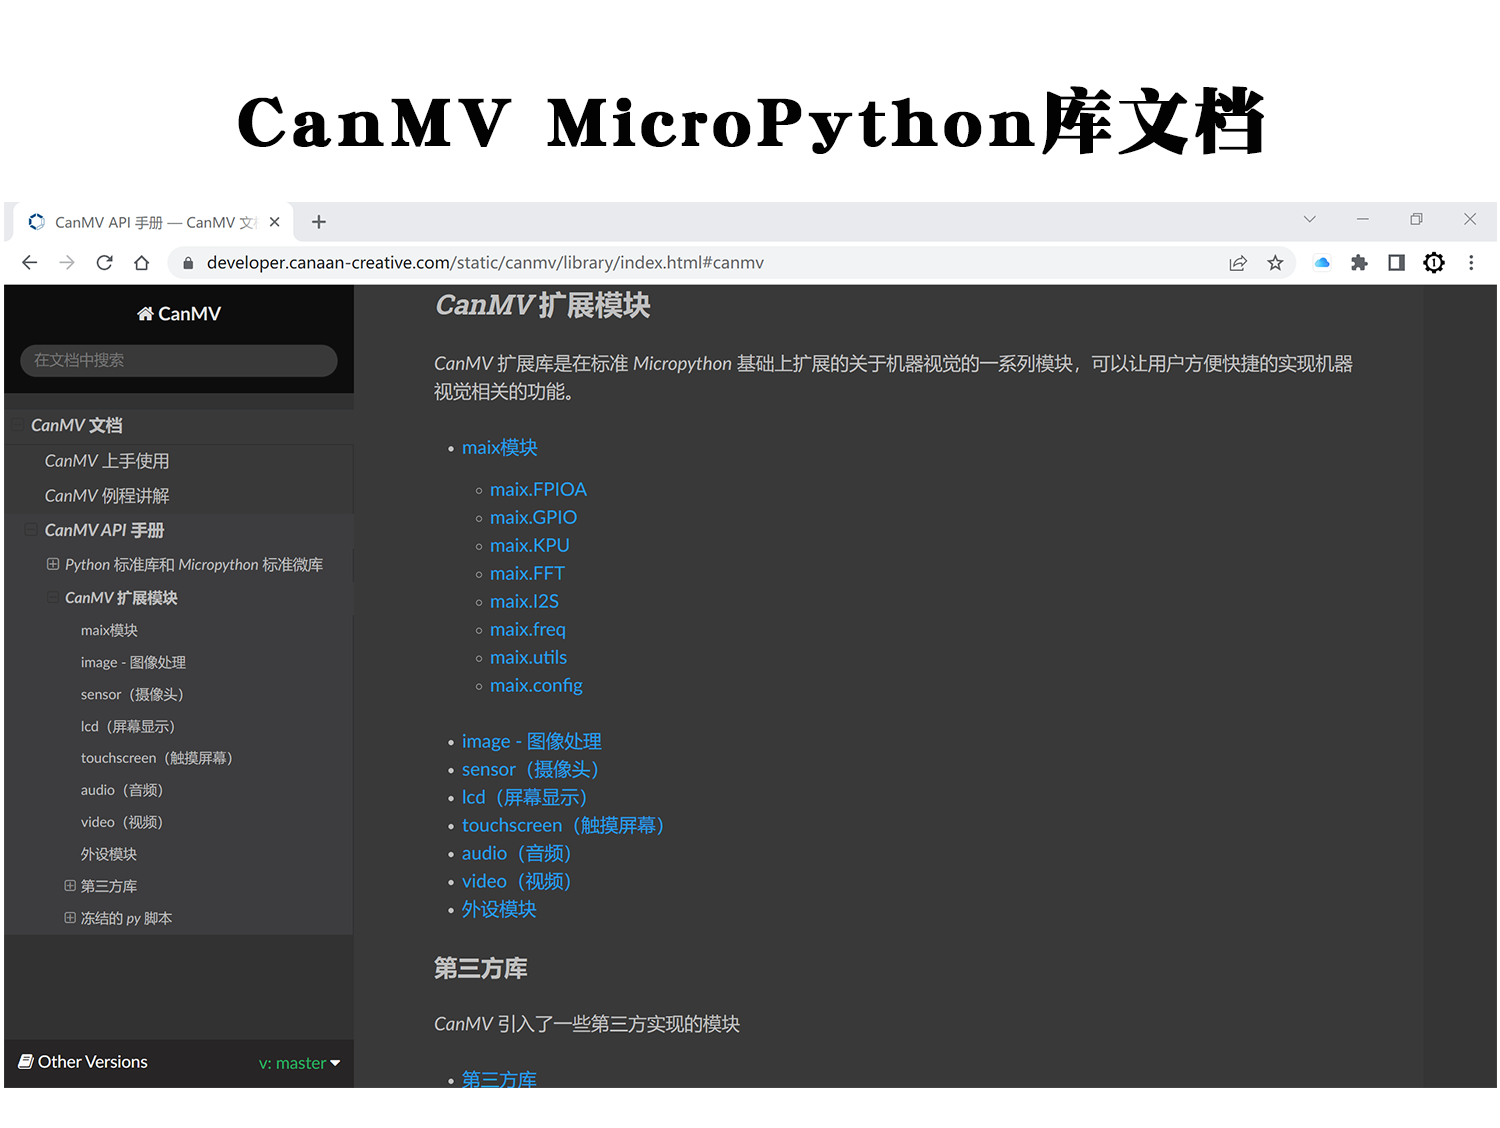Open the Extensions puzzle-piece icon
The height and width of the screenshot is (1128, 1500).
coord(1359,262)
